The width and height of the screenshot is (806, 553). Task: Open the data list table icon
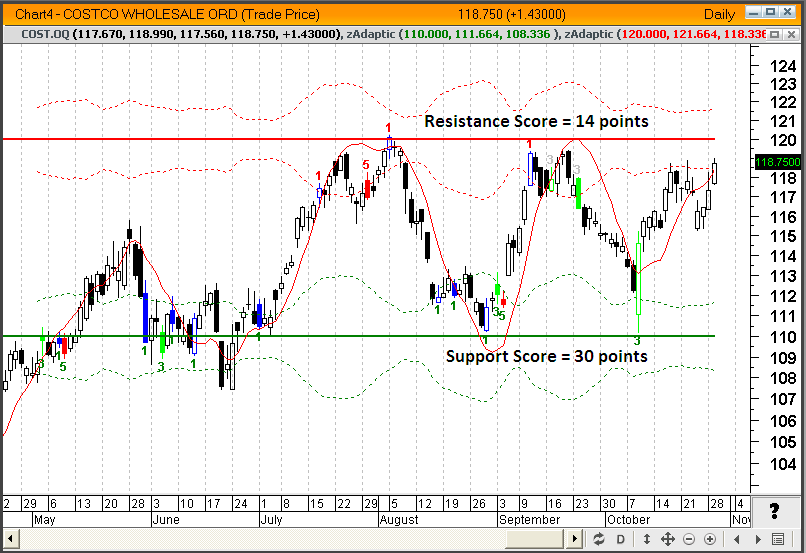[778, 539]
